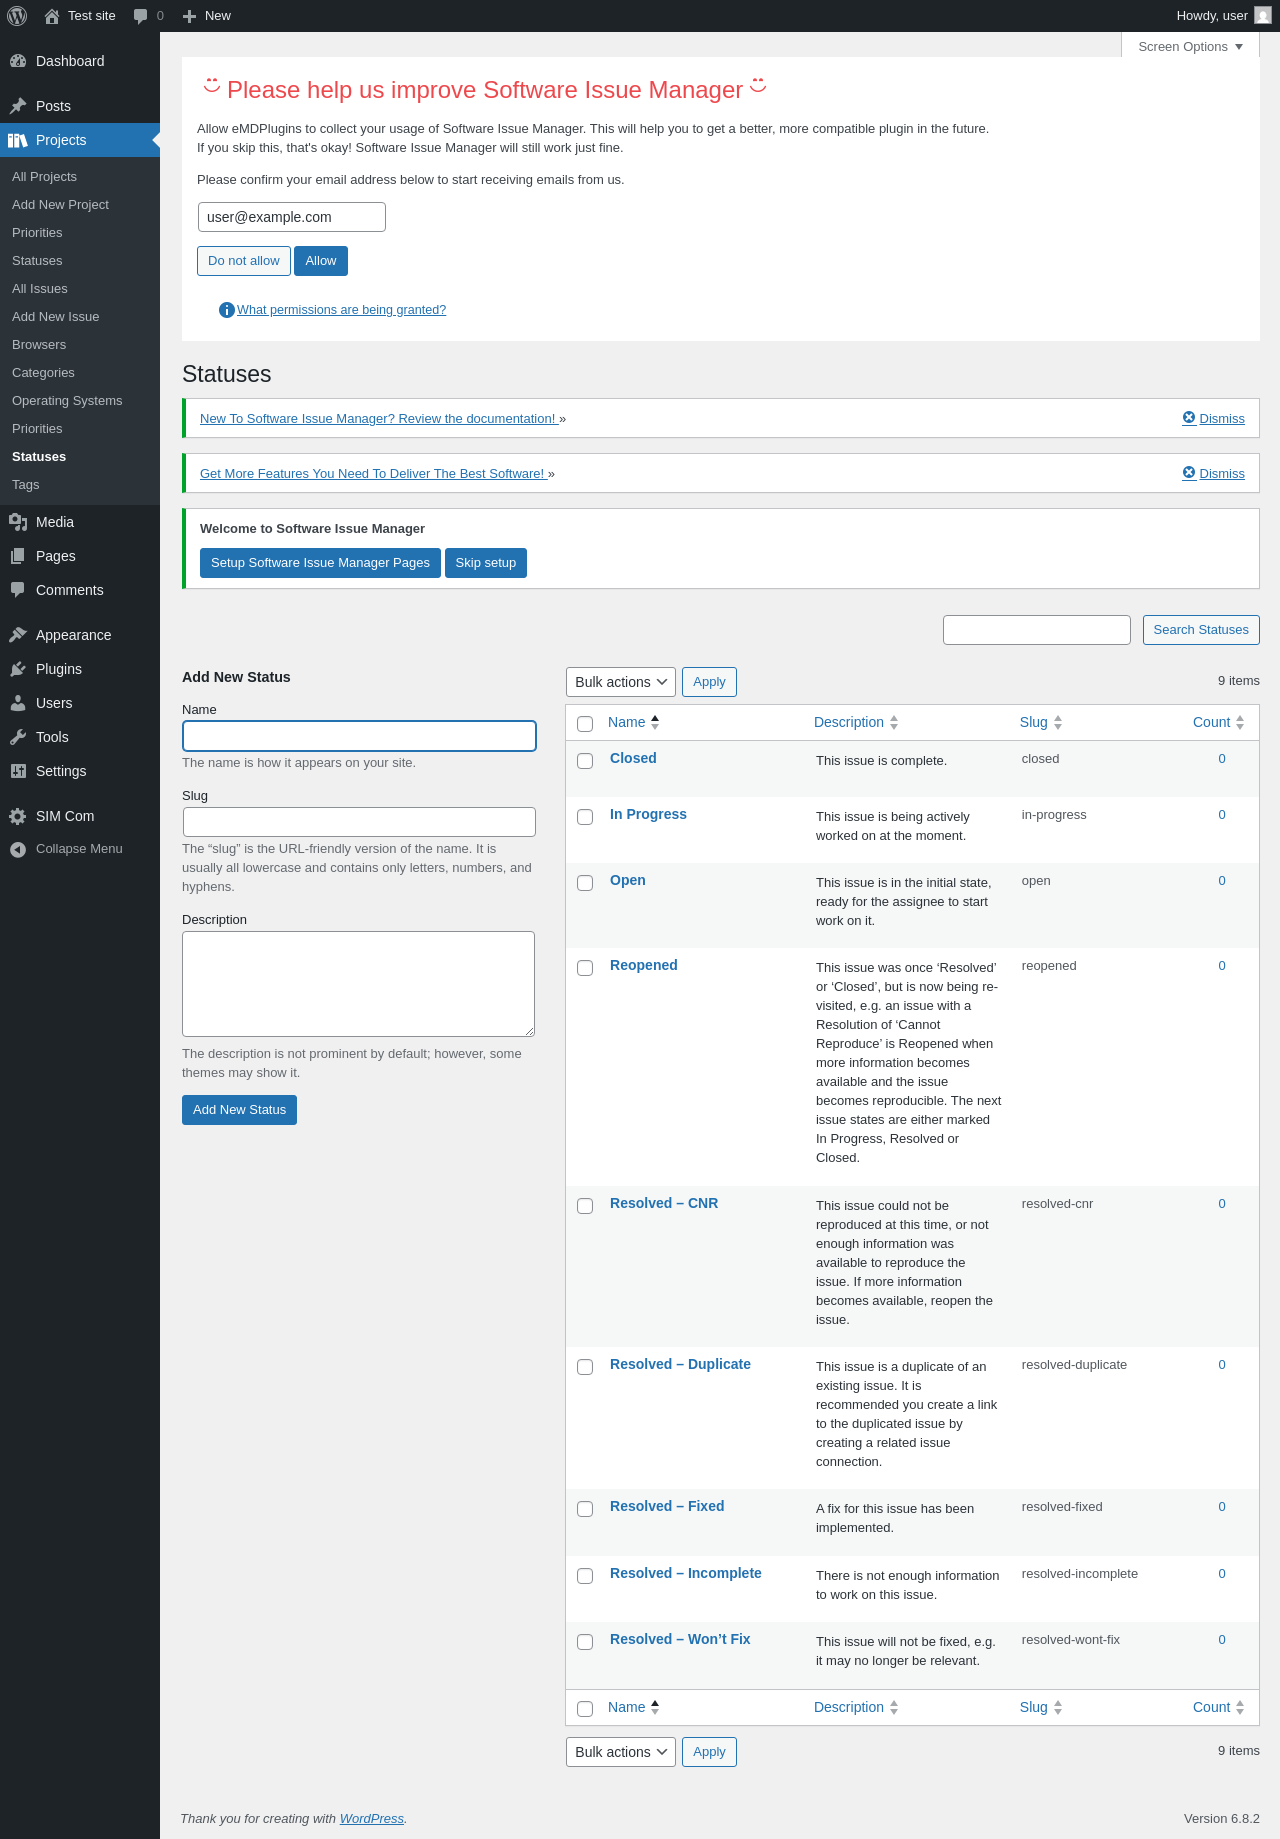Click the WordPress logo icon
Viewport: 1280px width, 1839px height.
coord(17,16)
